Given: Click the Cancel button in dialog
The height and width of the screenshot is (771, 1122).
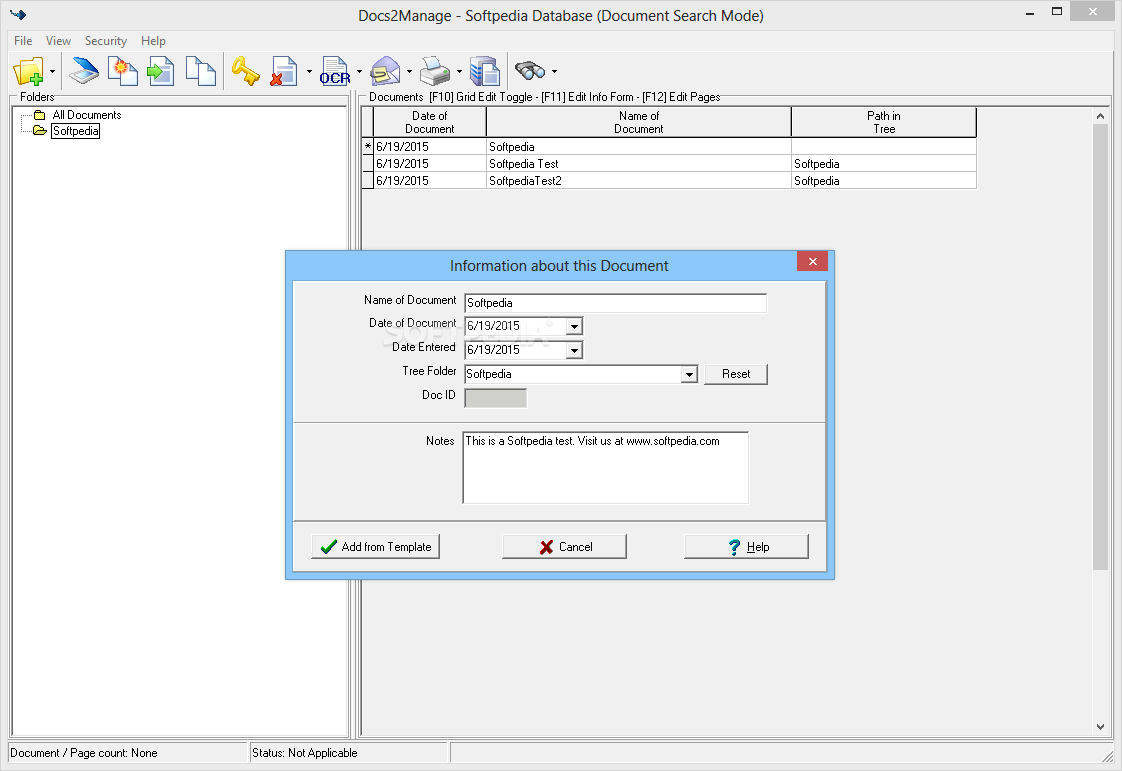Looking at the screenshot, I should 565,547.
